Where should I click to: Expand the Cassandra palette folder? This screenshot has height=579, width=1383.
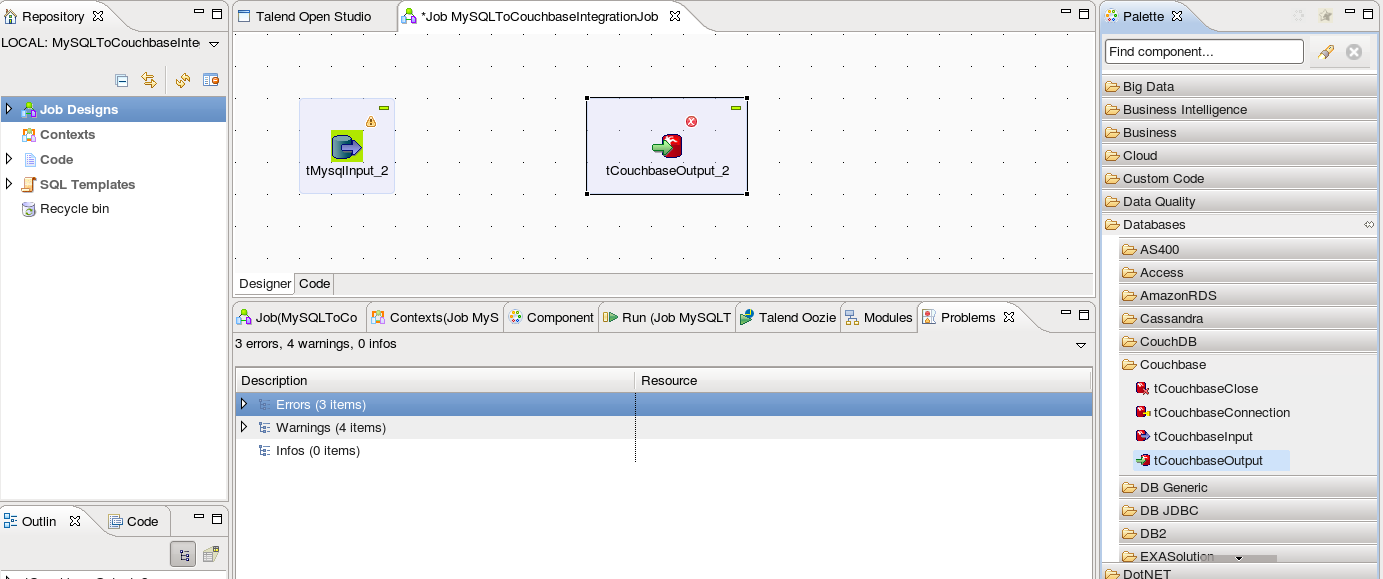click(x=1248, y=319)
